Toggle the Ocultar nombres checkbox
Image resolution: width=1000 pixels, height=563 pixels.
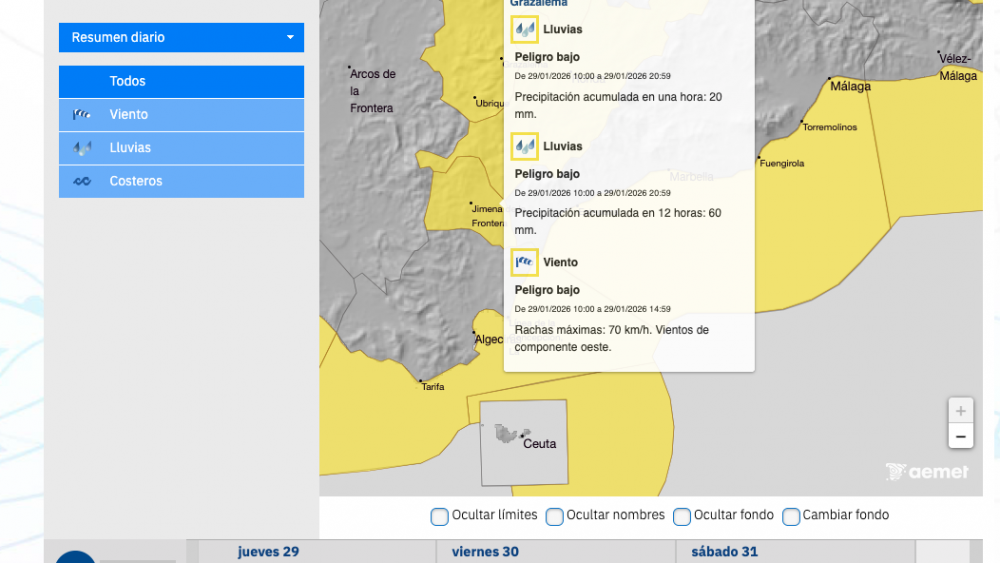tap(555, 517)
